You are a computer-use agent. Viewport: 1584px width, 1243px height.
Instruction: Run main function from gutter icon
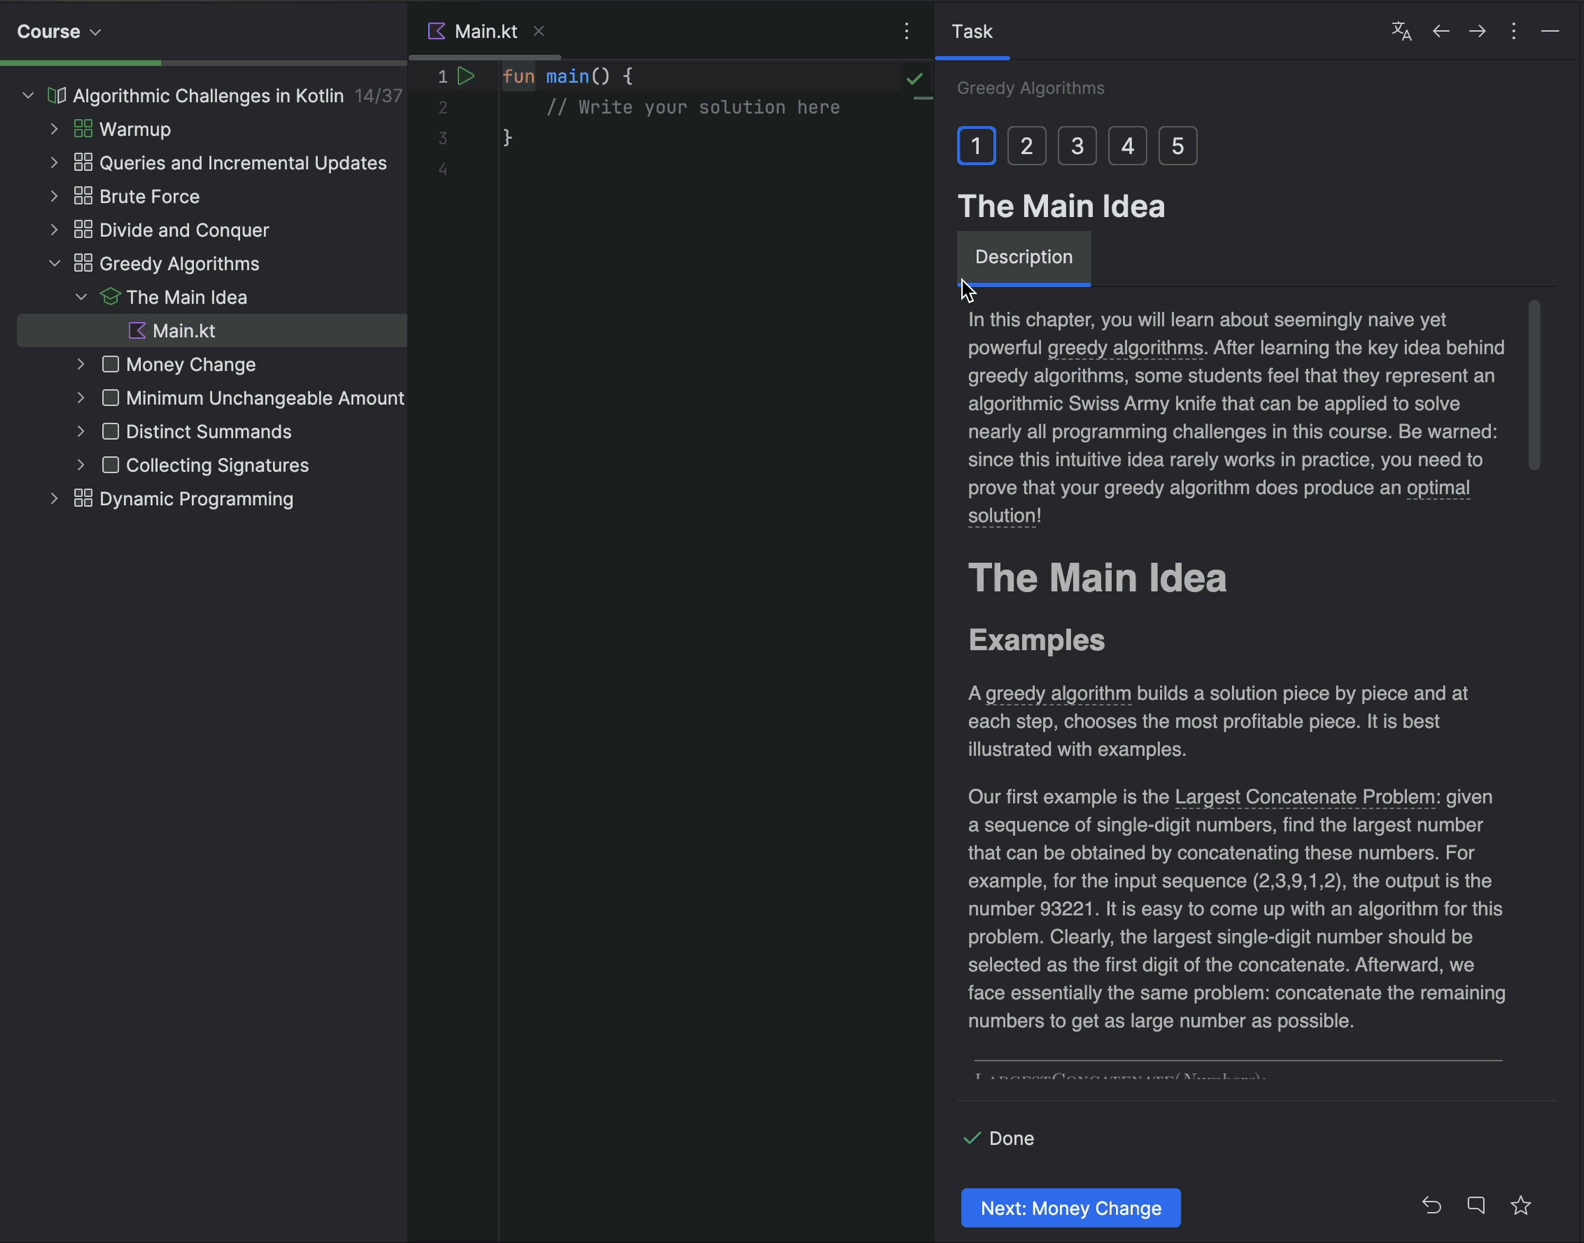click(466, 76)
